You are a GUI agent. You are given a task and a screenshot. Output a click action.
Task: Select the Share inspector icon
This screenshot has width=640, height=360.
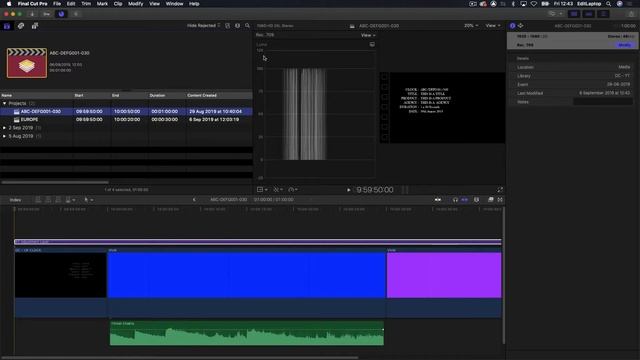(521, 26)
